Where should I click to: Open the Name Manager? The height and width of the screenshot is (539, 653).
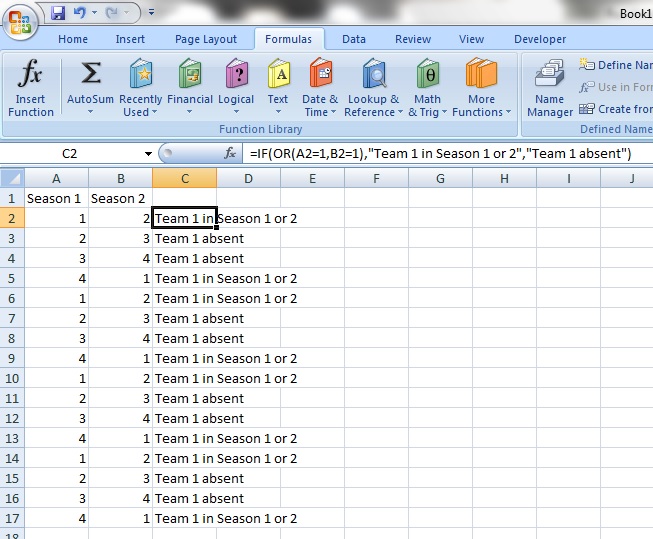[x=549, y=88]
